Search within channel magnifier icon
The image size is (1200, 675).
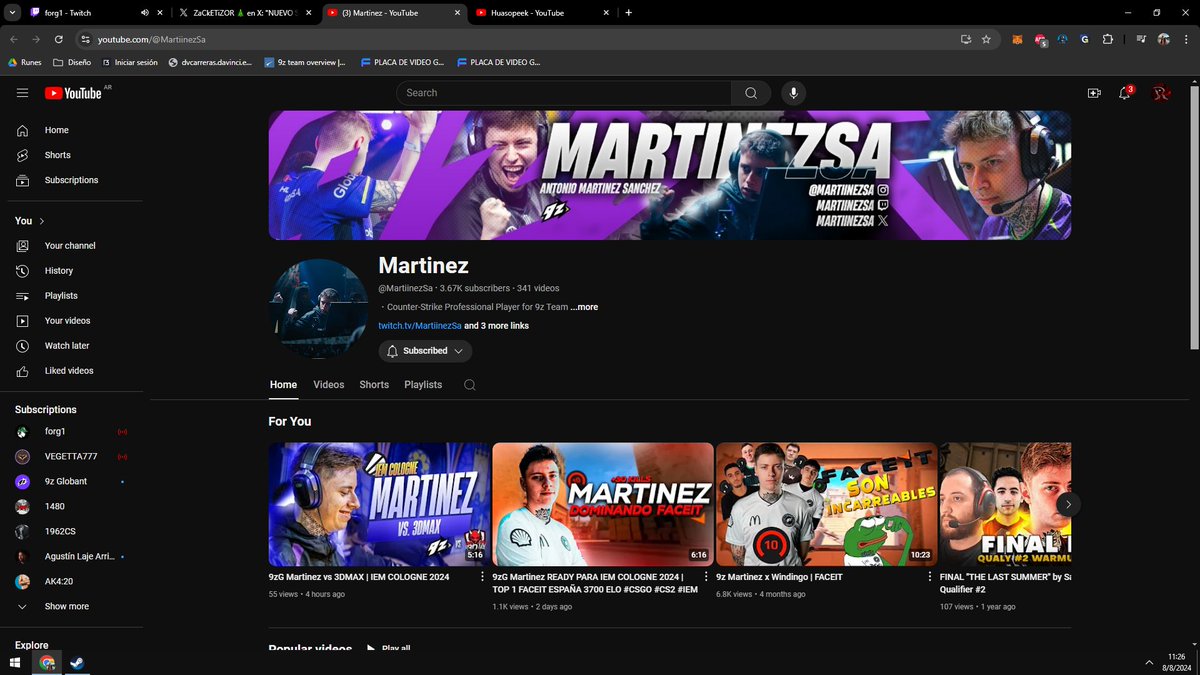pos(470,385)
